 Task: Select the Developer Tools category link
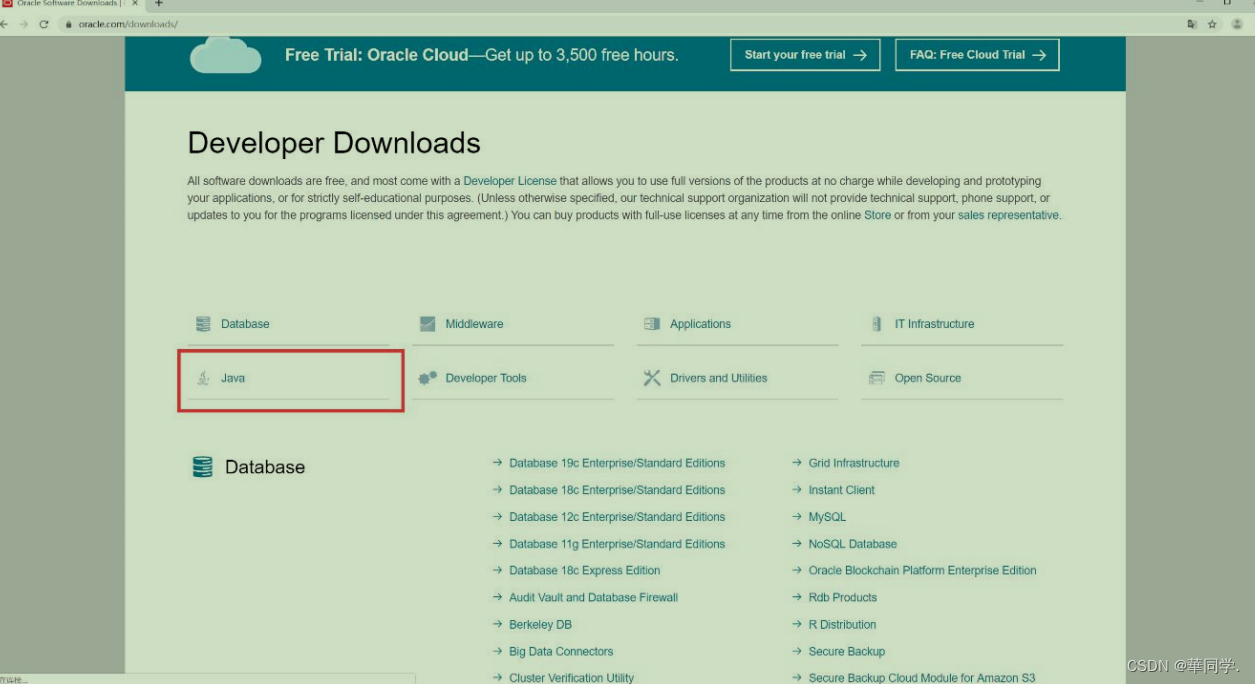486,378
